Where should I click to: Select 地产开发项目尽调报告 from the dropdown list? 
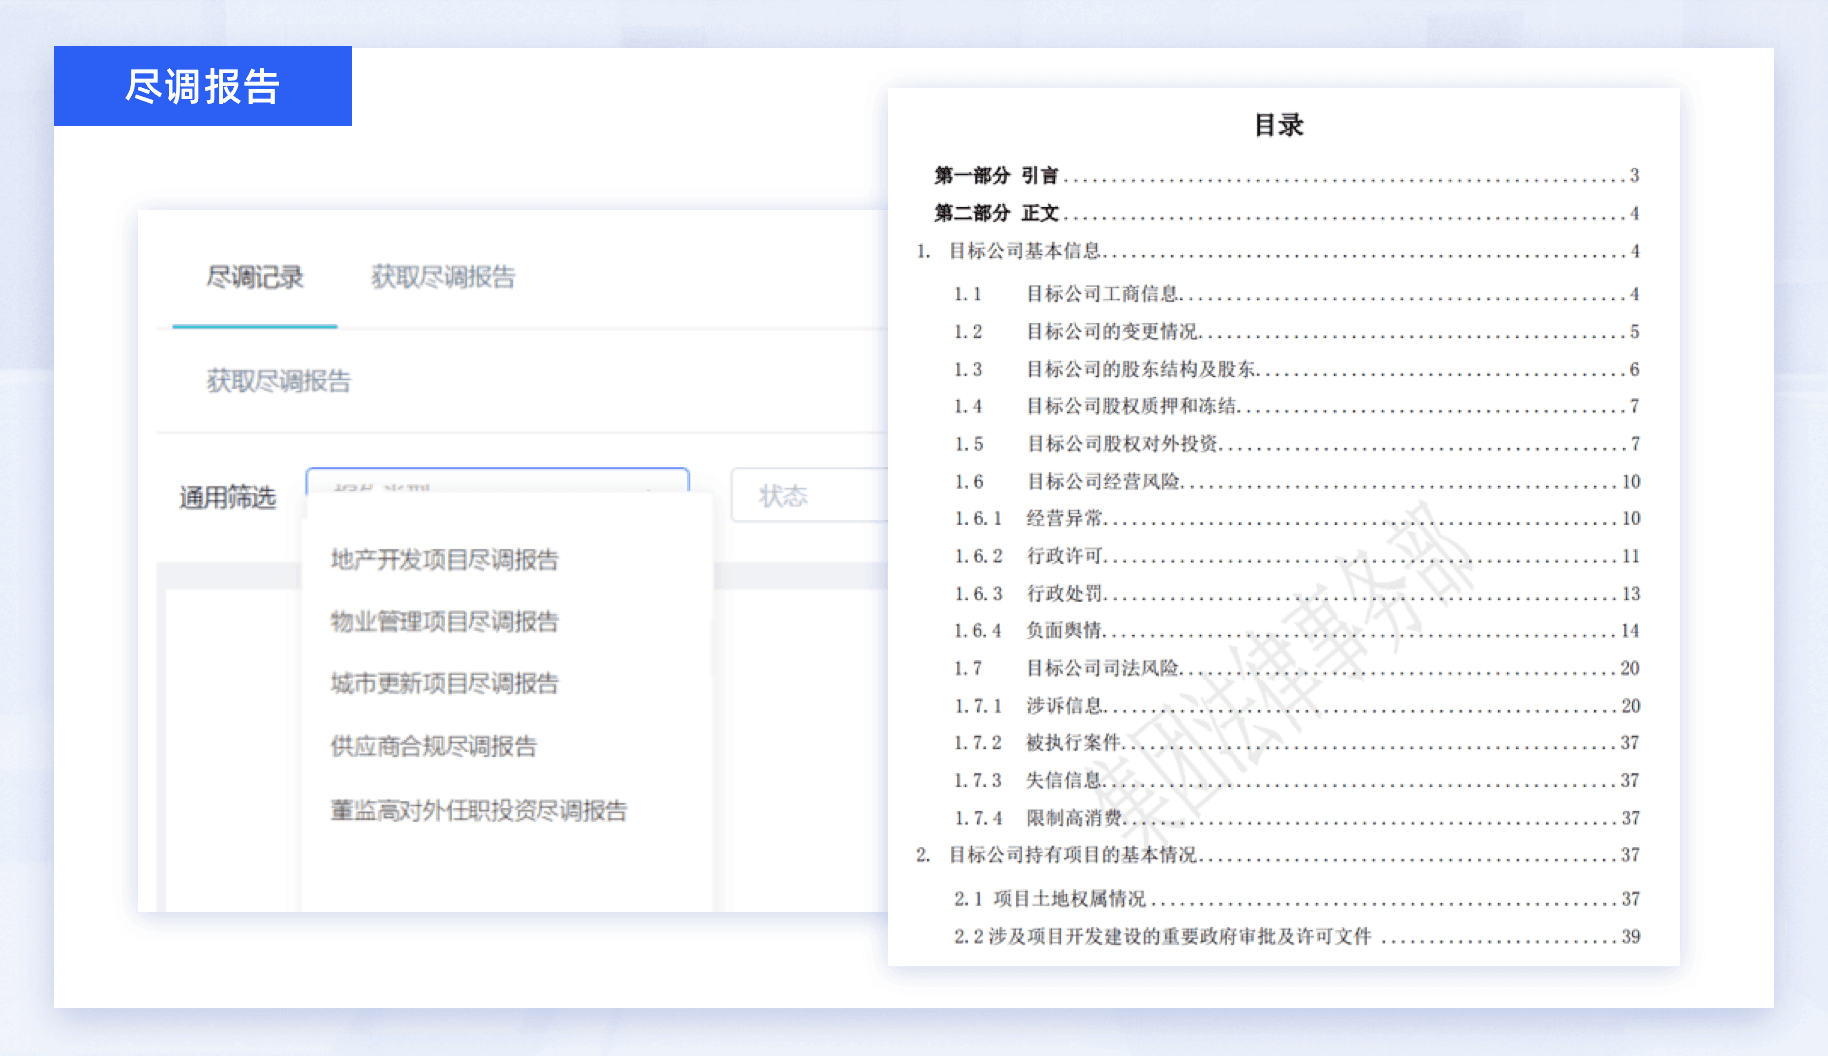point(444,559)
